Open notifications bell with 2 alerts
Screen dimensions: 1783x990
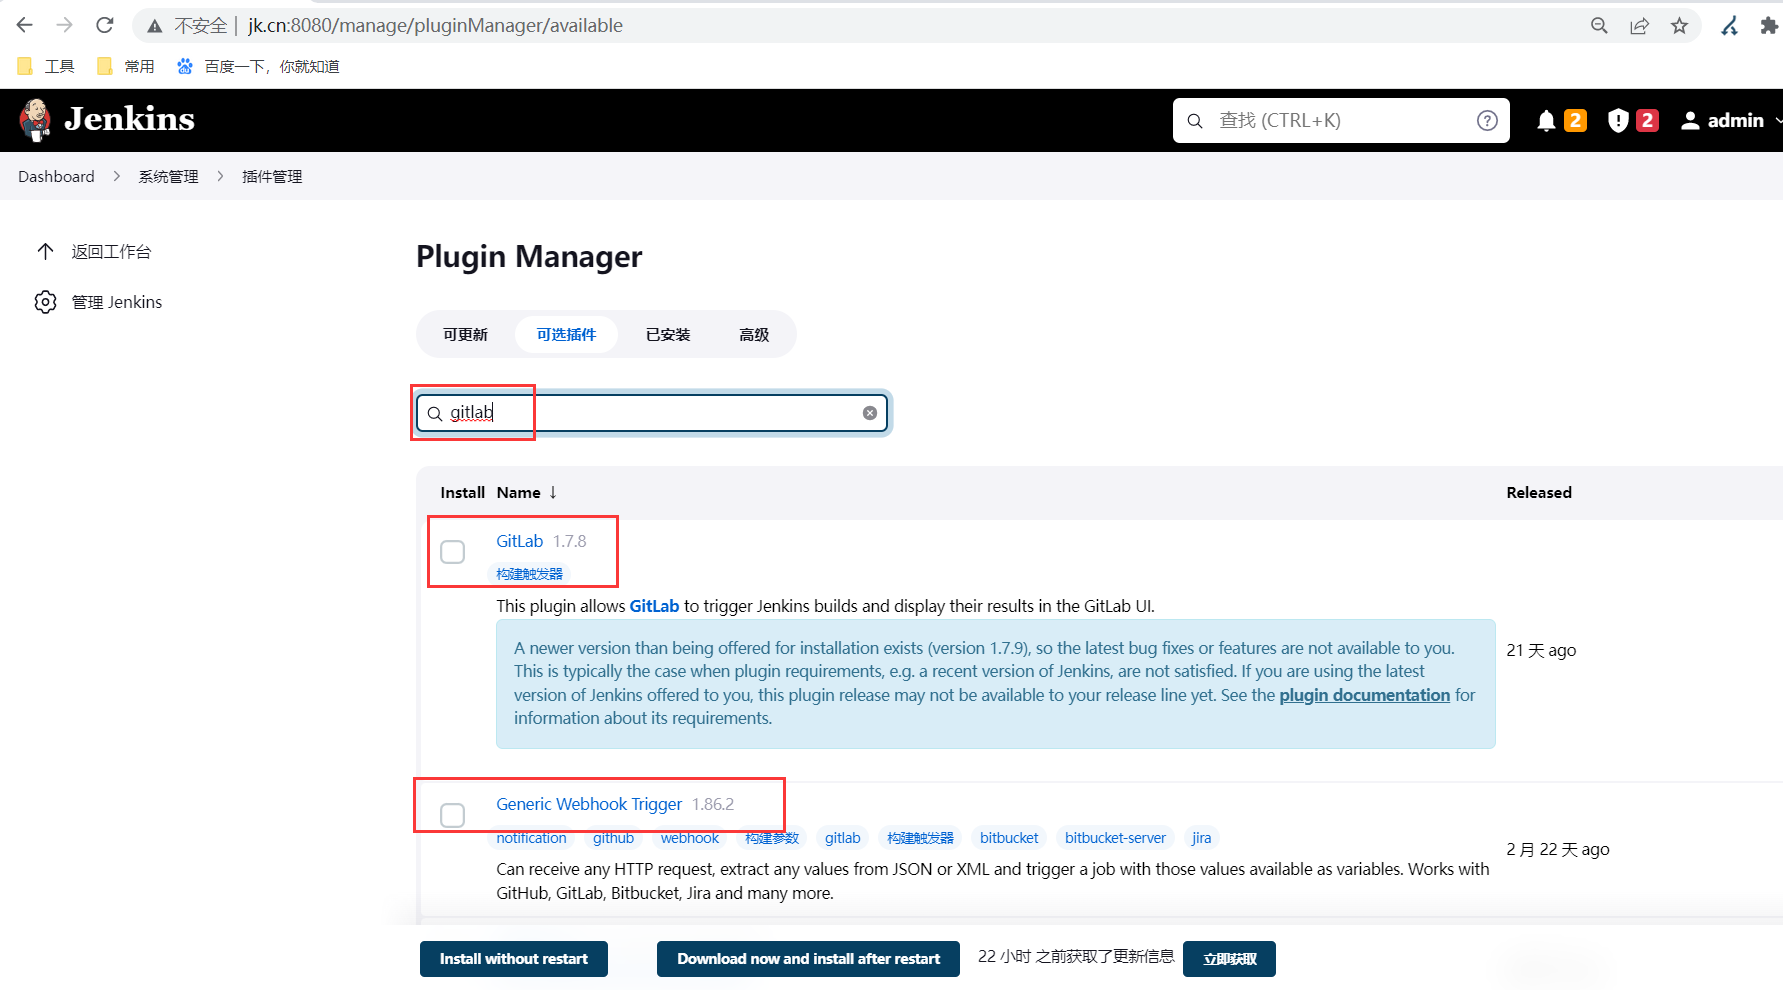(x=1560, y=120)
